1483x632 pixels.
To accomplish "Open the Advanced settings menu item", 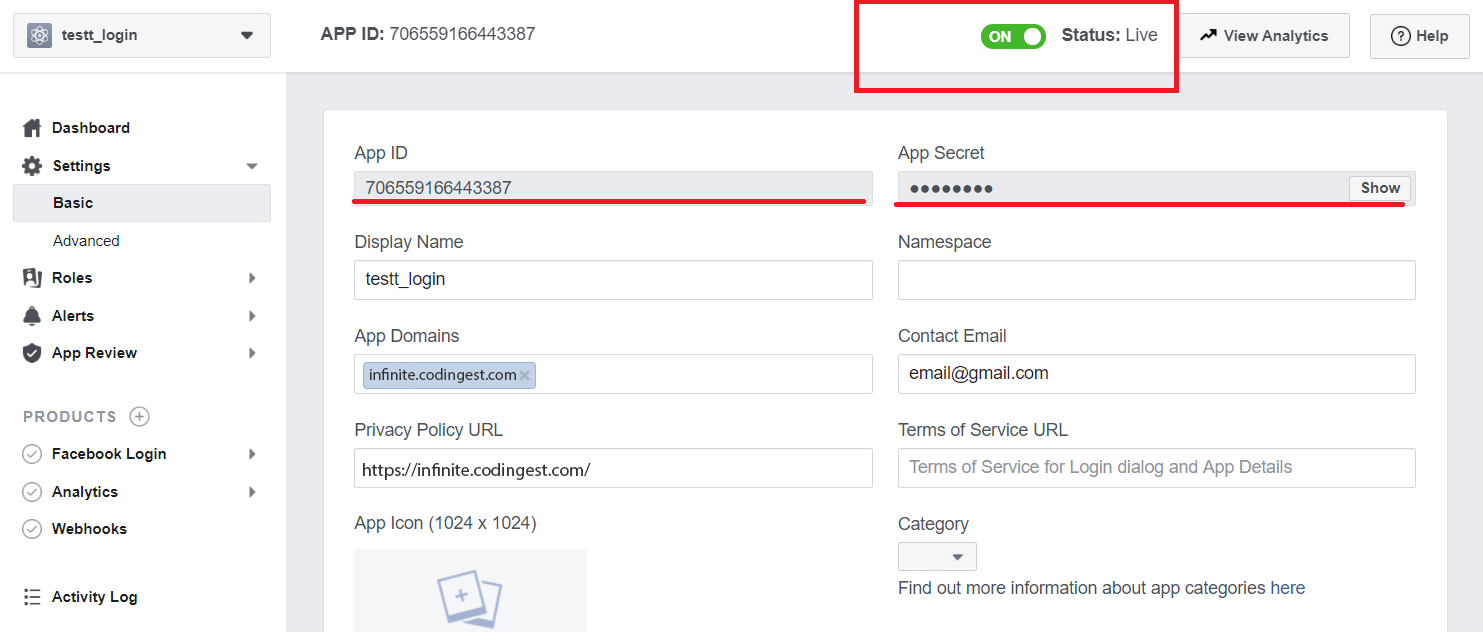I will (86, 241).
